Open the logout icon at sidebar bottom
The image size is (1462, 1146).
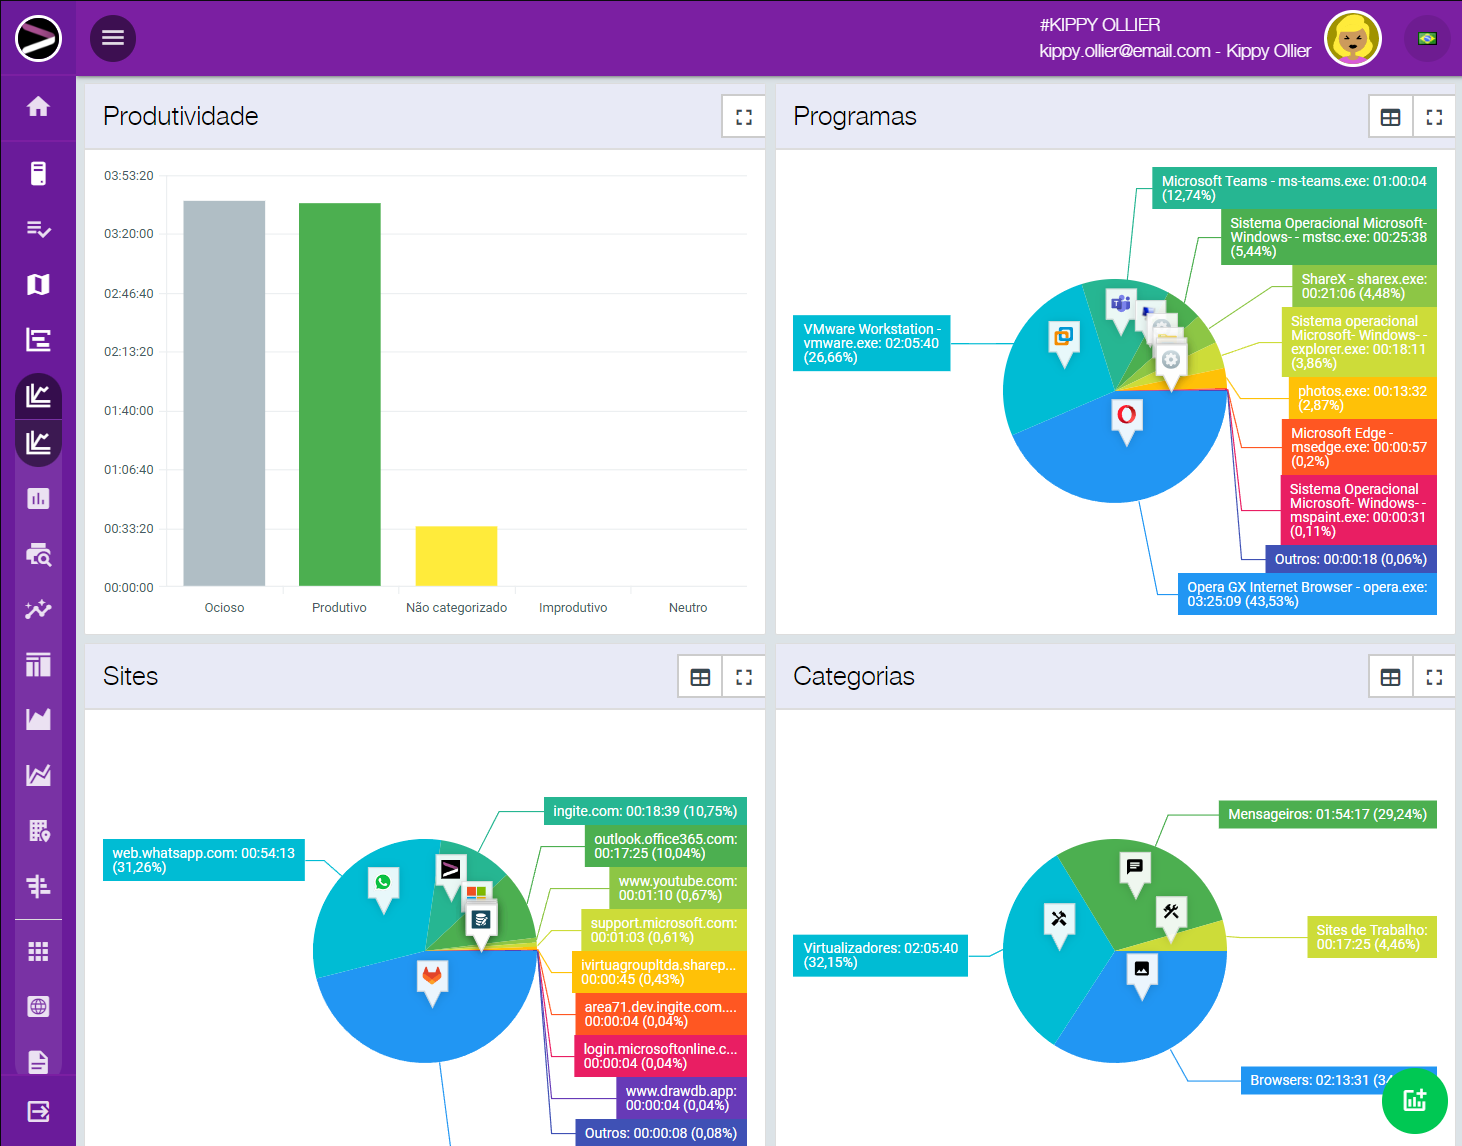tap(38, 1111)
